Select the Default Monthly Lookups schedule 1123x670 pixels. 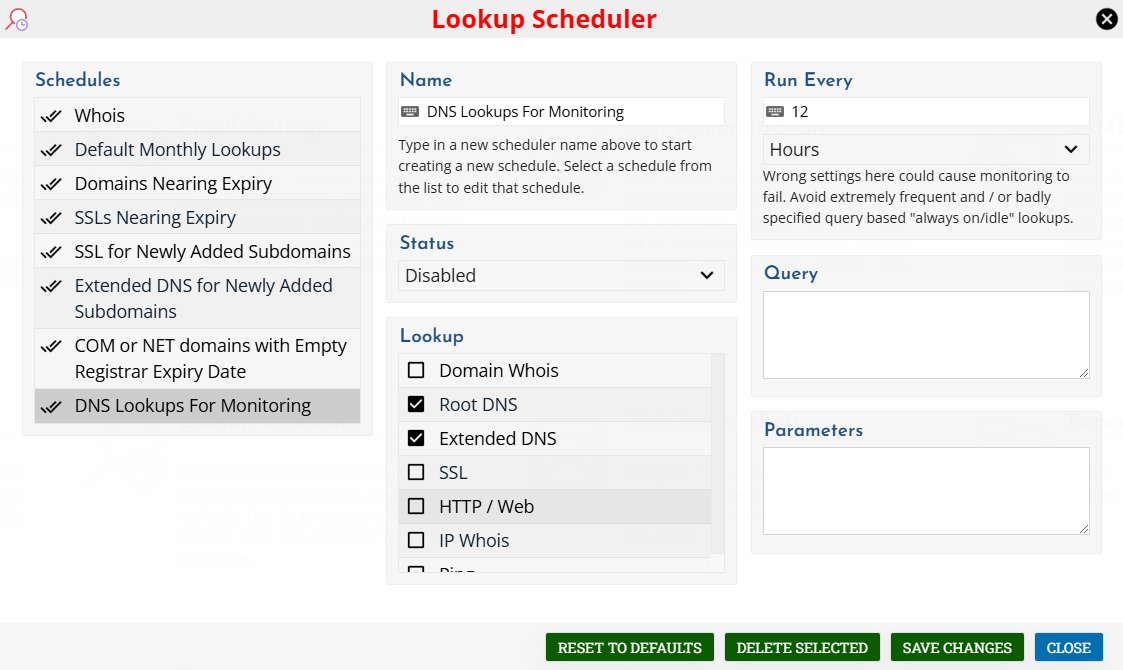tap(198, 149)
